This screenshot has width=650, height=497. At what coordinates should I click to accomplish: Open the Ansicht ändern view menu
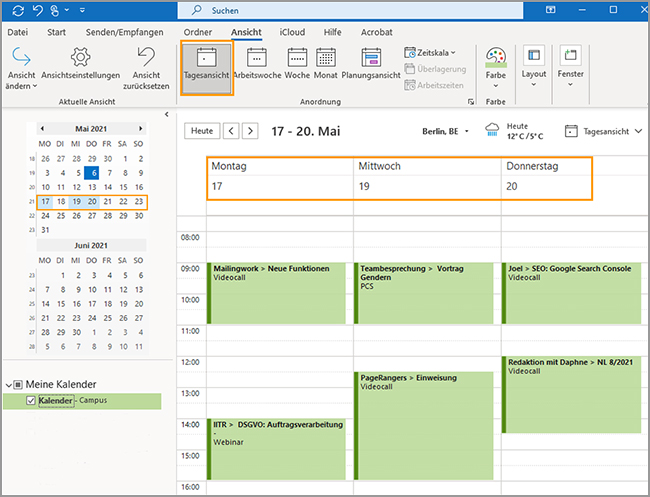(x=21, y=68)
